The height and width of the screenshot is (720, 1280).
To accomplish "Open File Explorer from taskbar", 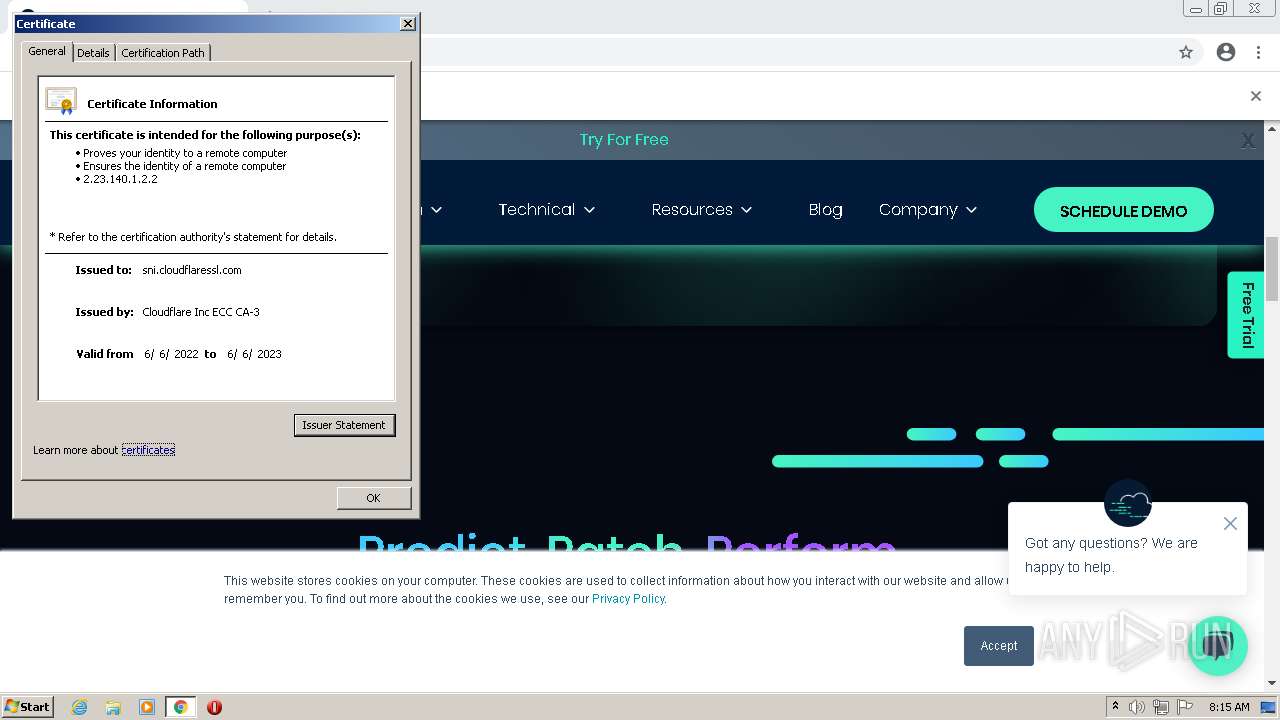I will tap(113, 707).
